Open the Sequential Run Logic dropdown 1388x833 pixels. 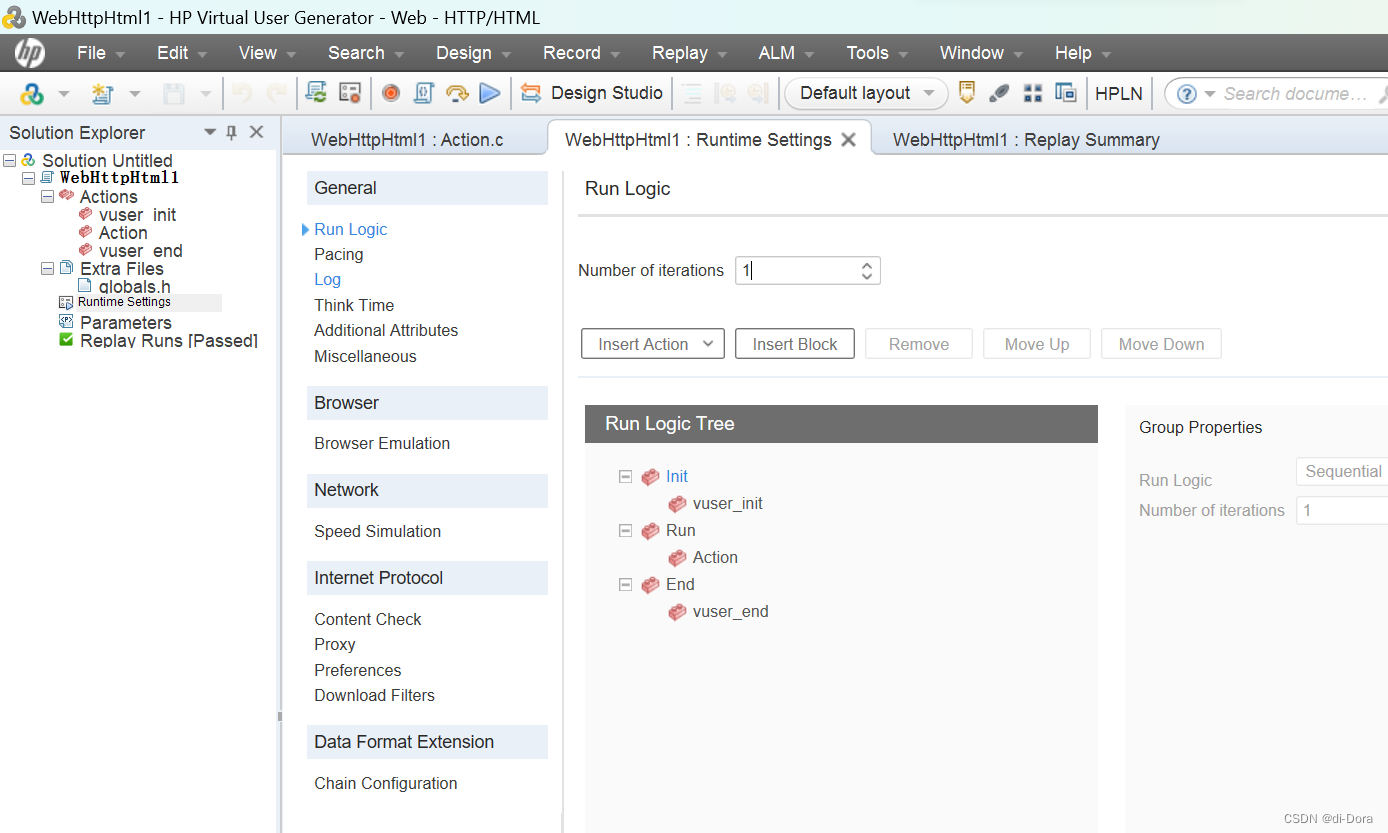tap(1341, 472)
